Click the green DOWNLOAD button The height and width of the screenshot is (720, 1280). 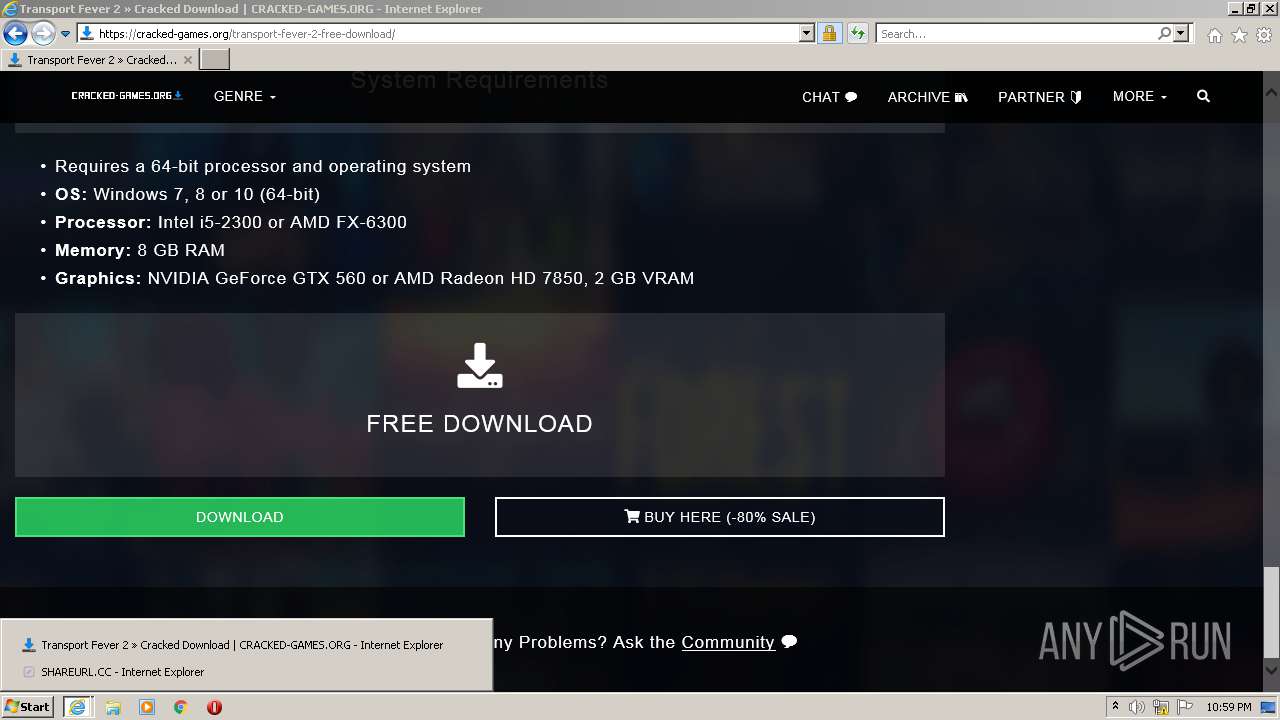pos(240,517)
